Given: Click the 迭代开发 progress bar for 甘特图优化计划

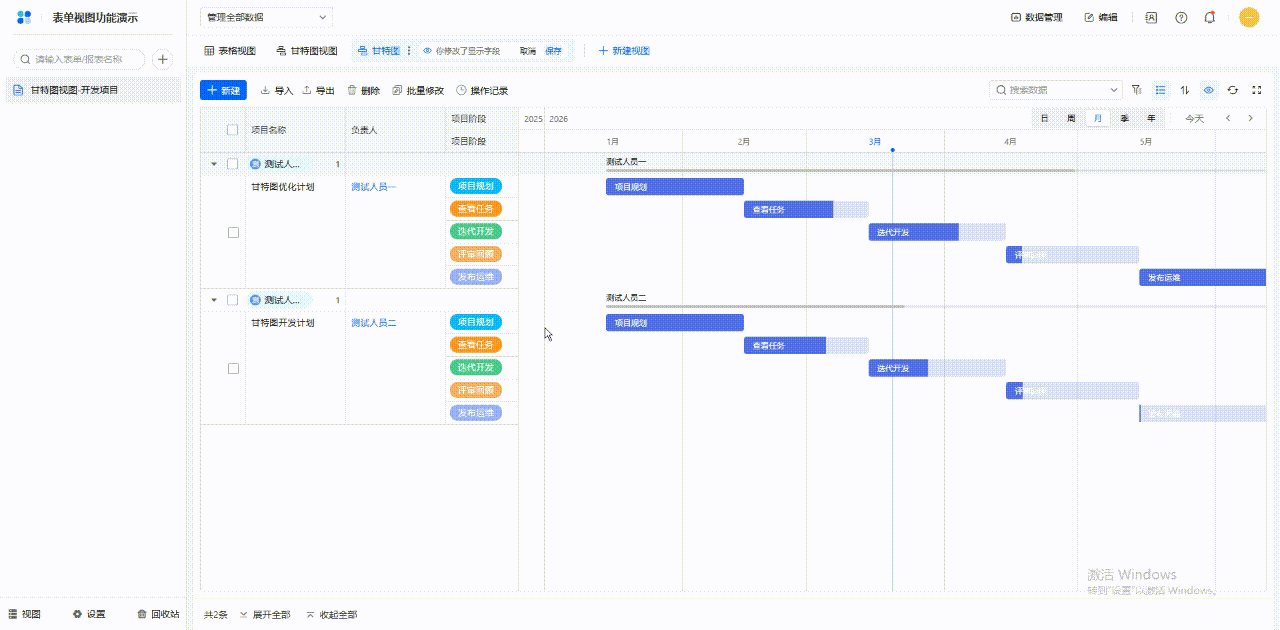Looking at the screenshot, I should 913,232.
